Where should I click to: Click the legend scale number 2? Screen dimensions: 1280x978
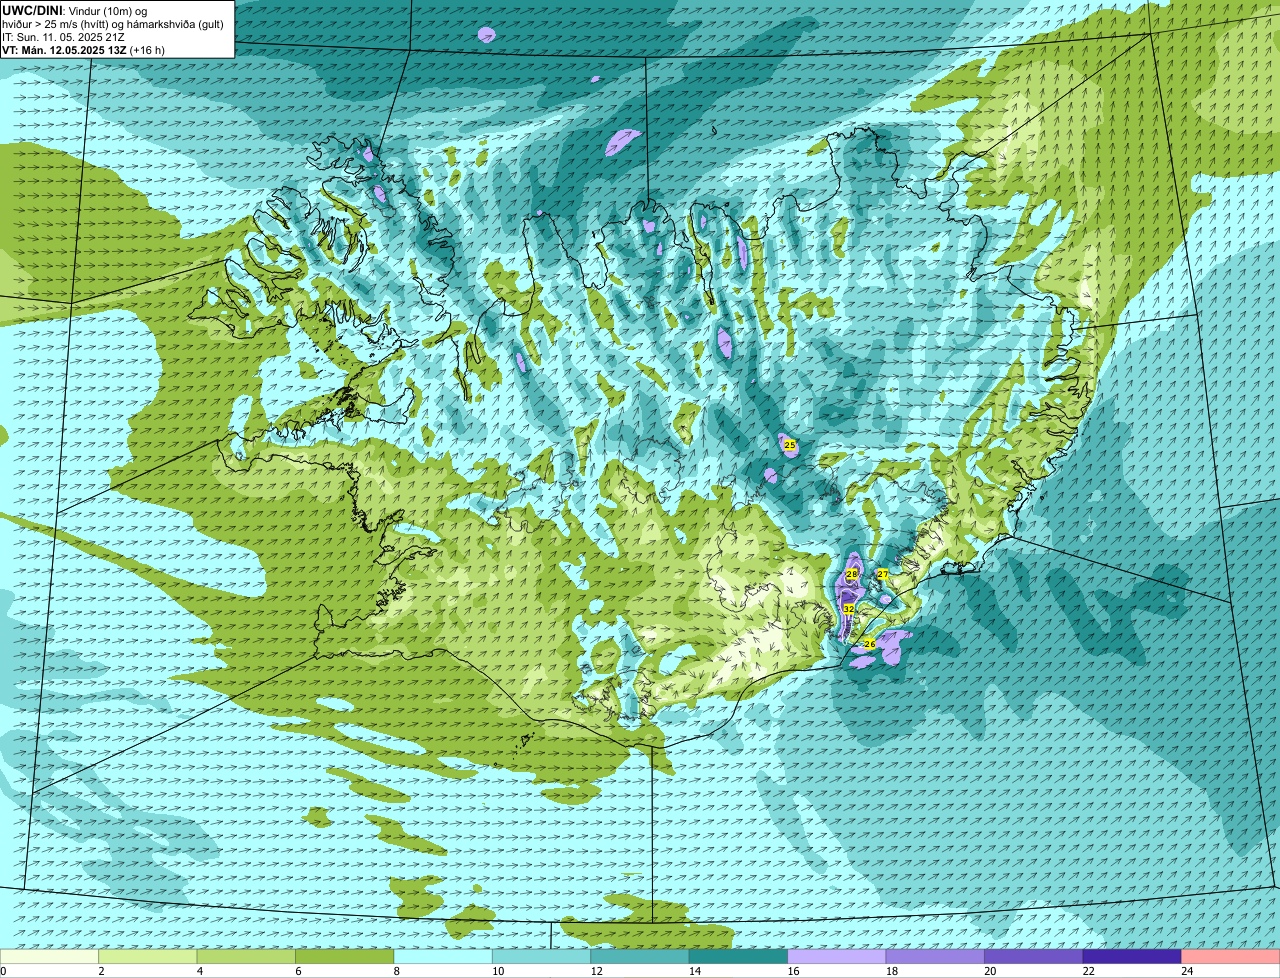[101, 971]
